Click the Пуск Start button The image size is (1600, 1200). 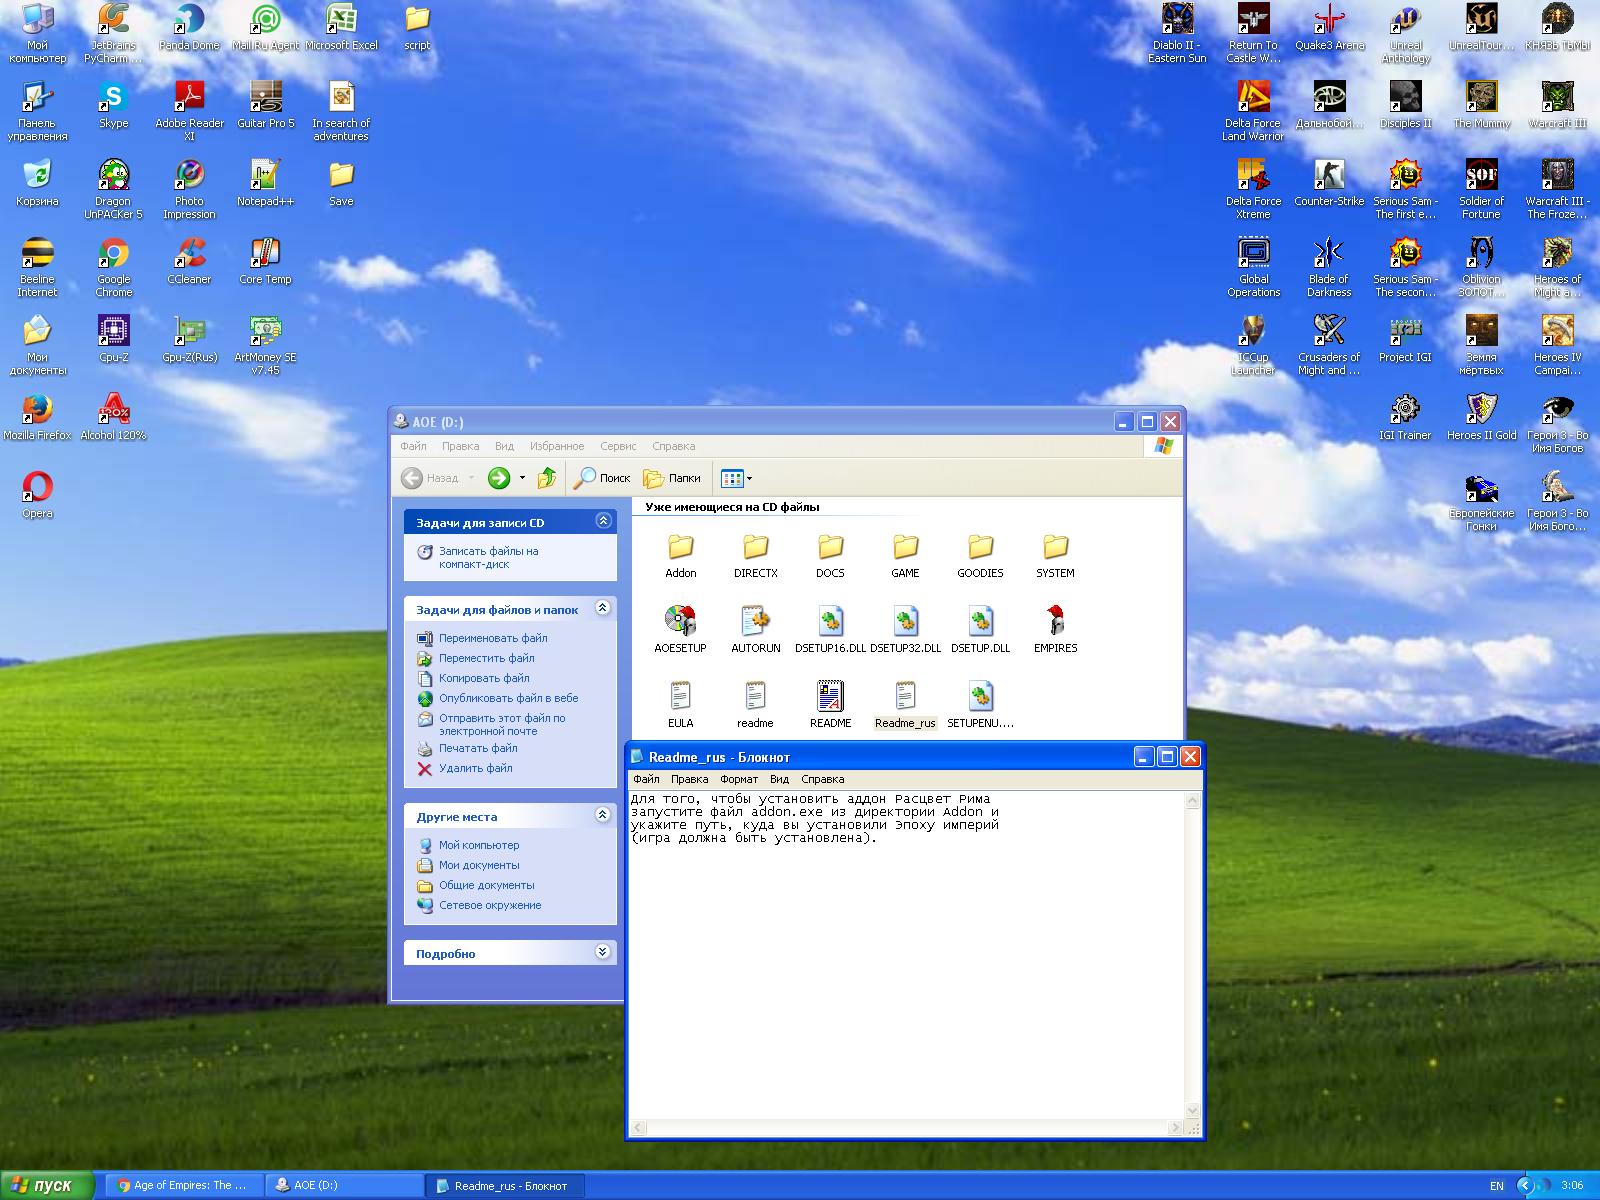point(47,1185)
